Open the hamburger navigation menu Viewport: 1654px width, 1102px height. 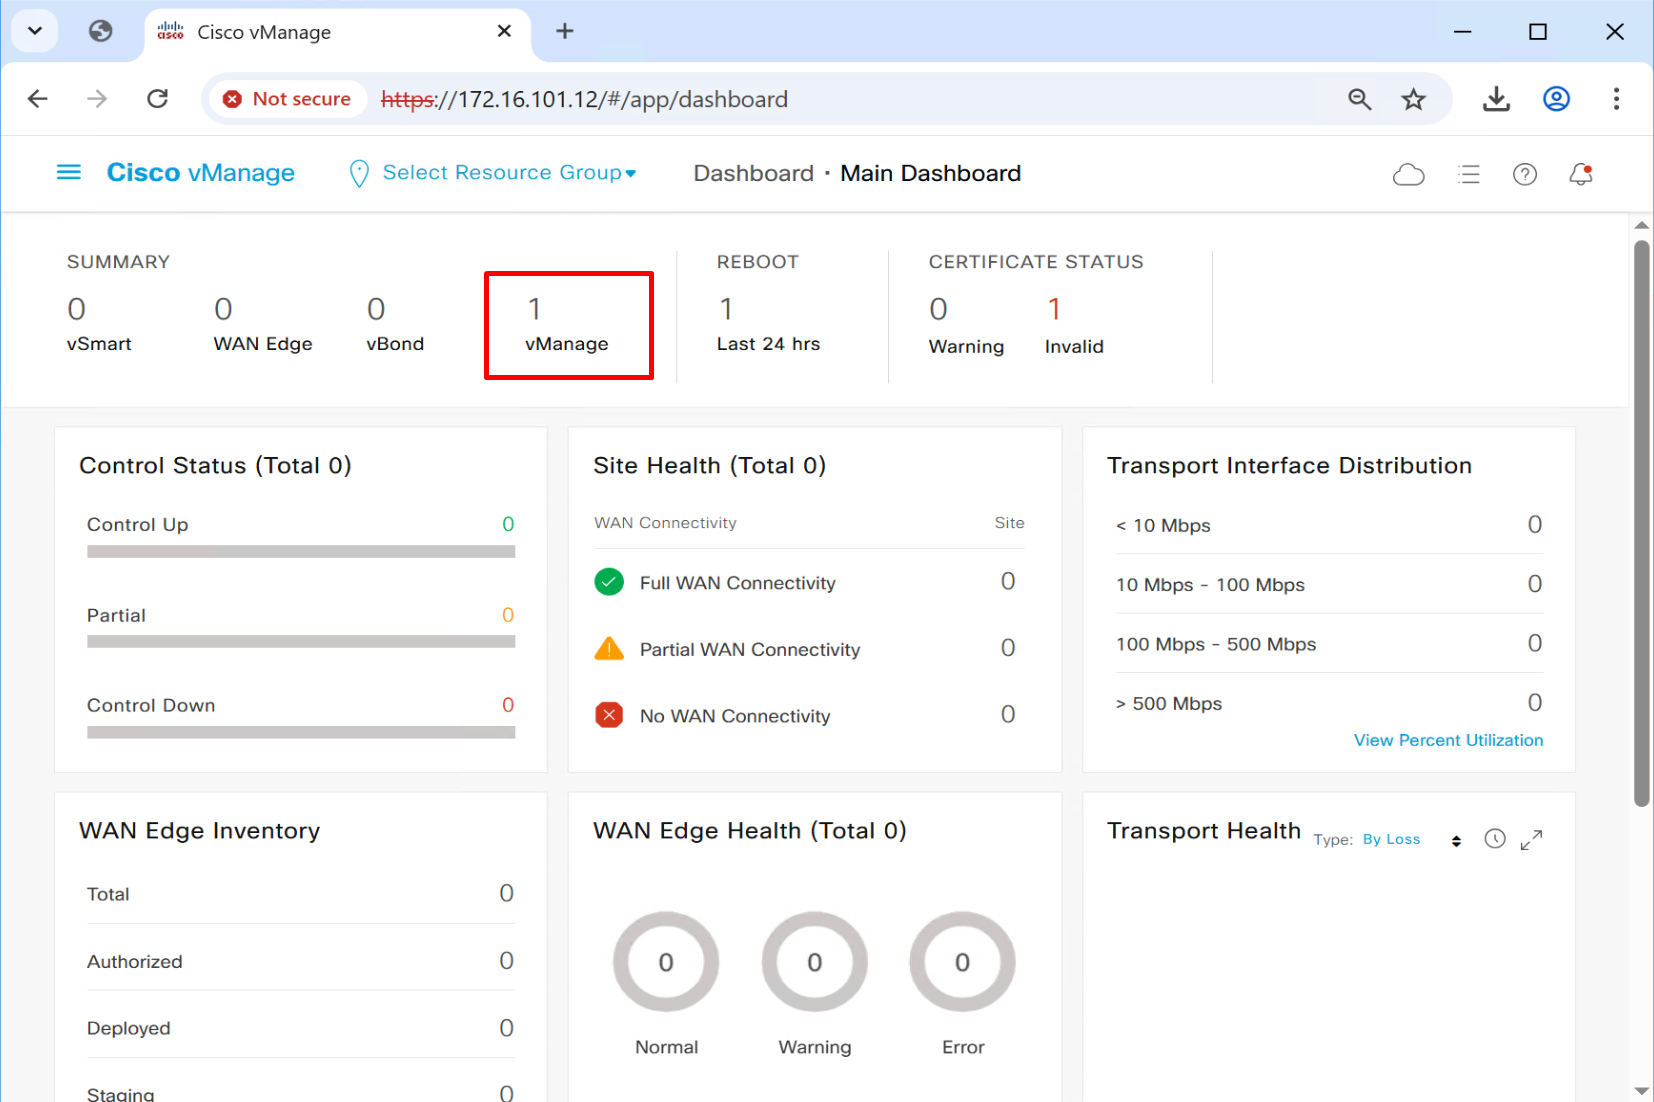click(x=68, y=173)
